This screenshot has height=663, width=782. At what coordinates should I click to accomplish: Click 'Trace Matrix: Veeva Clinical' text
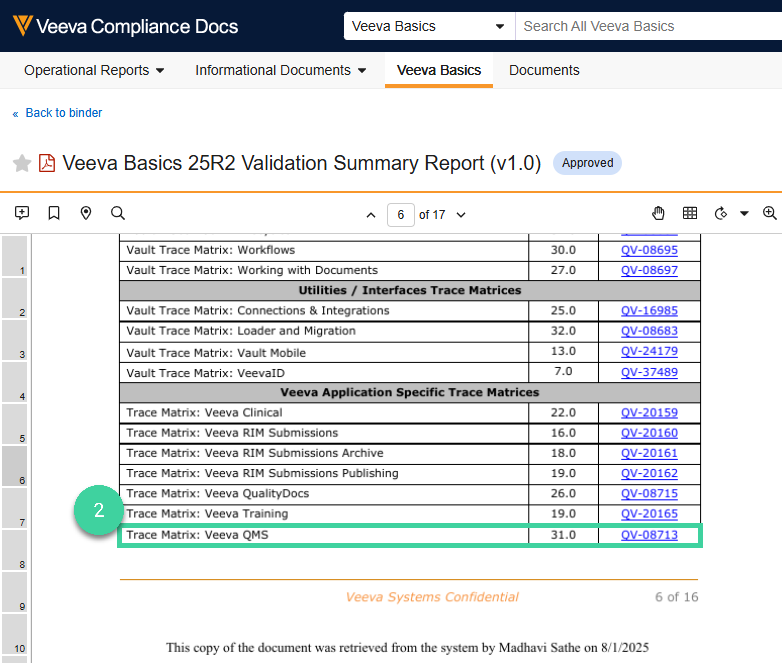coord(204,413)
